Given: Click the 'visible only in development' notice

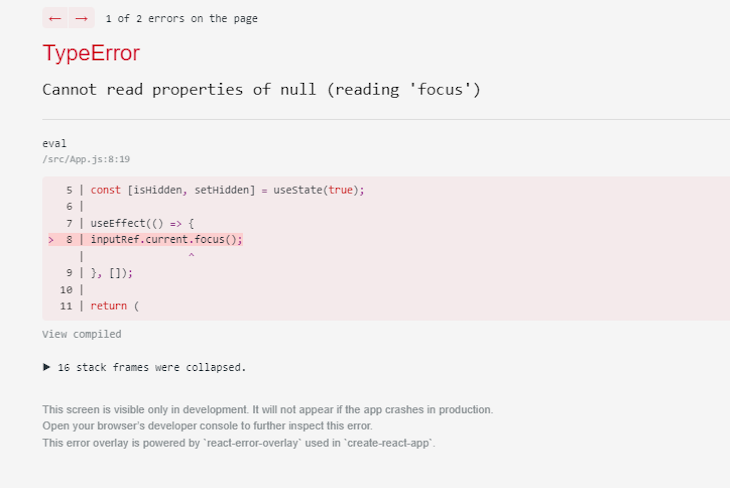Looking at the screenshot, I should (x=268, y=410).
